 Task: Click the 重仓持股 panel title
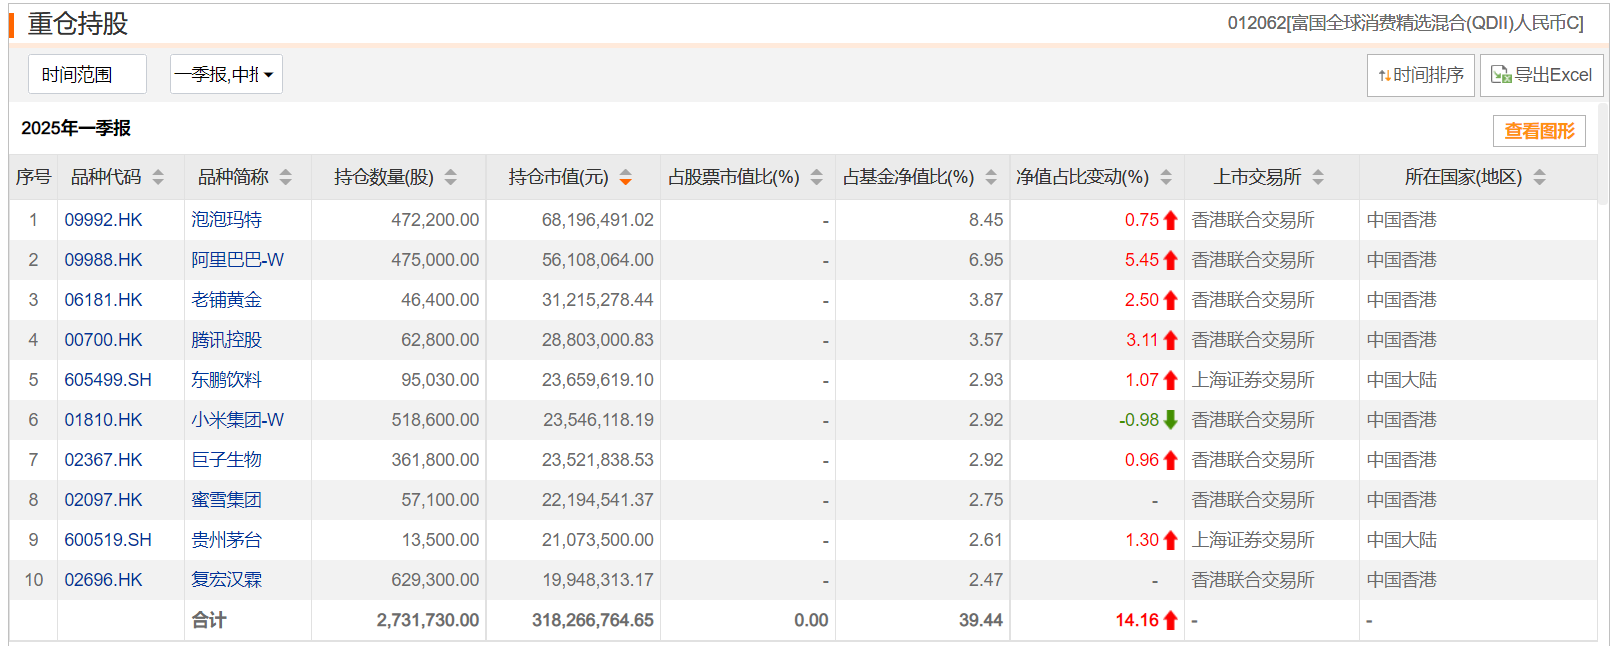click(x=78, y=23)
